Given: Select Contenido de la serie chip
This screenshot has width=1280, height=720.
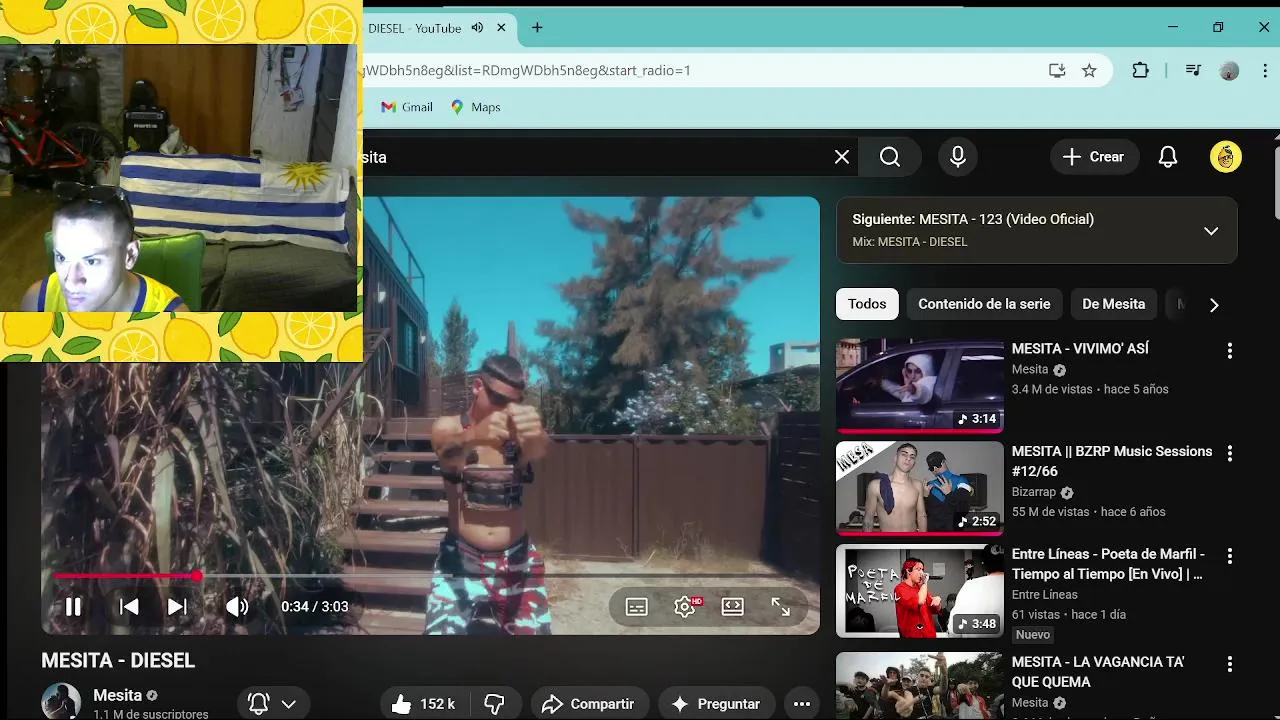Looking at the screenshot, I should pyautogui.click(x=984, y=304).
